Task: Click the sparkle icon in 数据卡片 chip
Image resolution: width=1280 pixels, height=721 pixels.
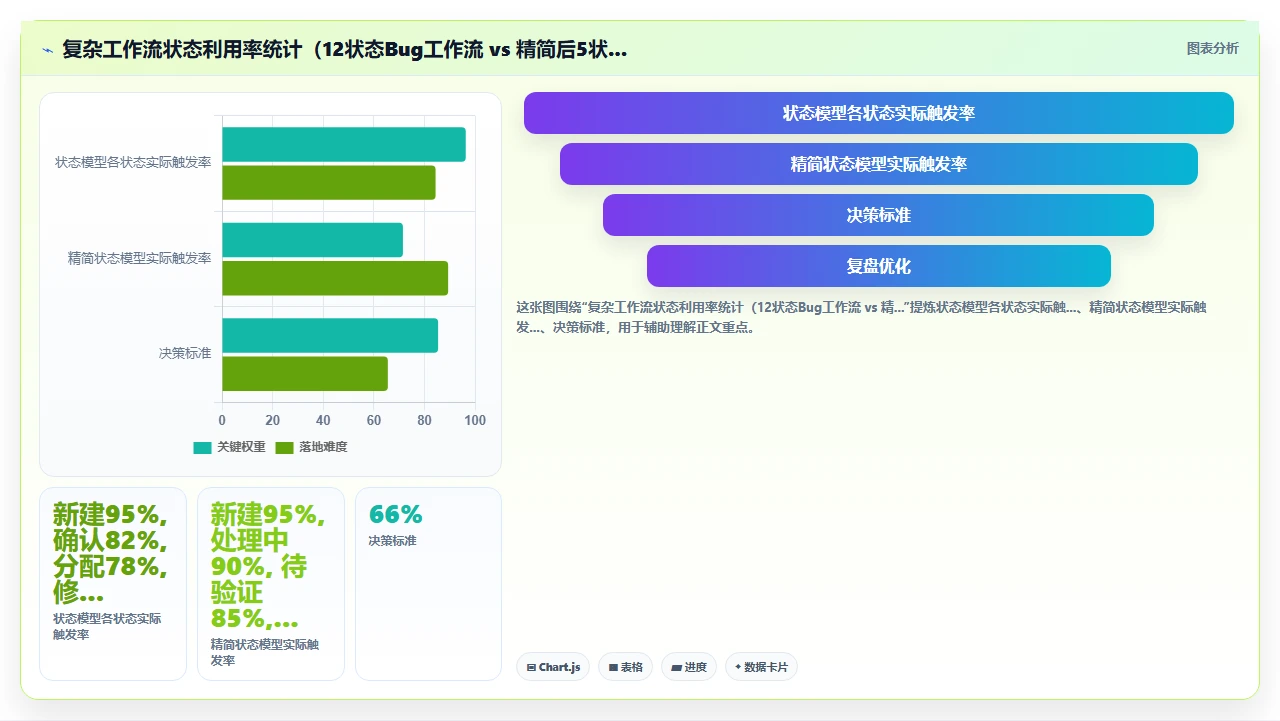Action: pos(738,667)
